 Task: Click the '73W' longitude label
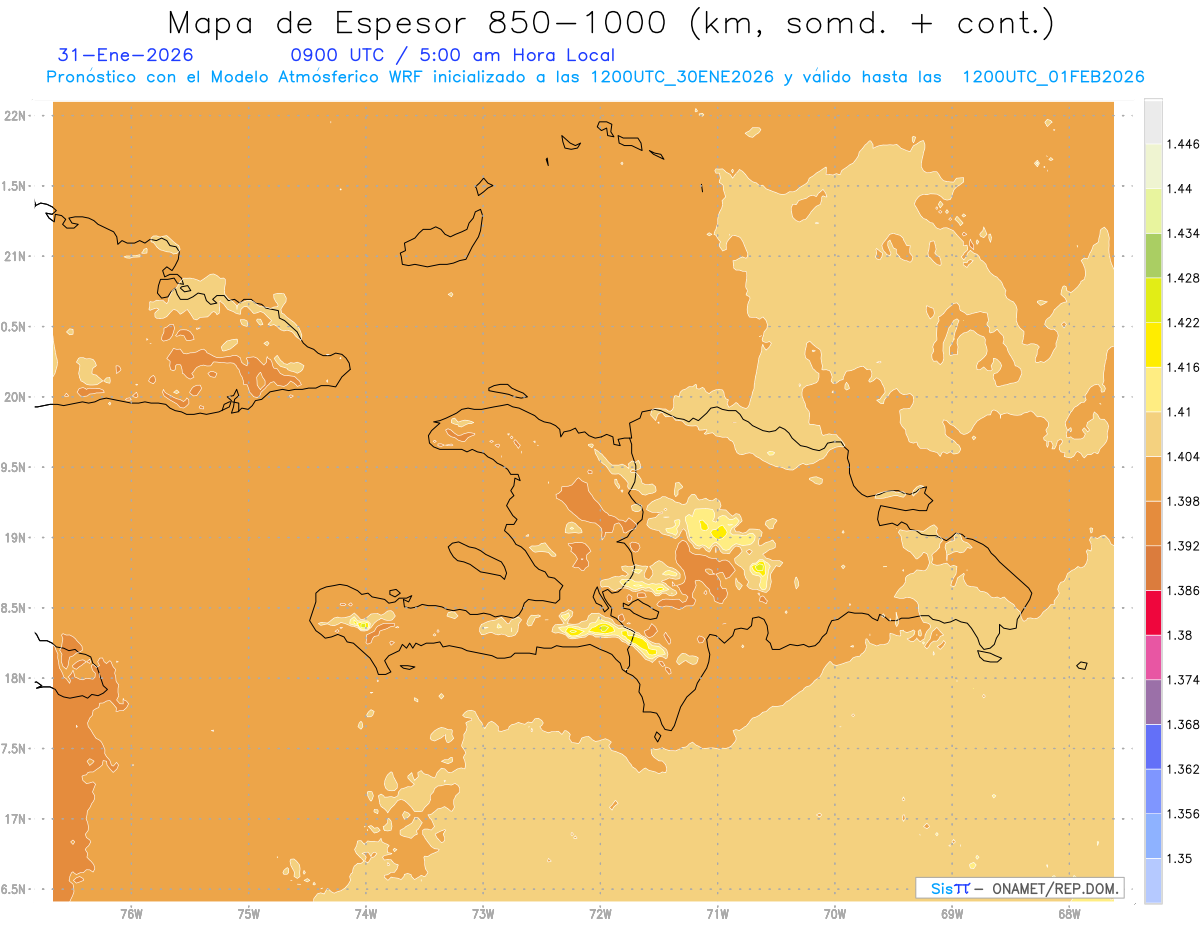pos(483,914)
